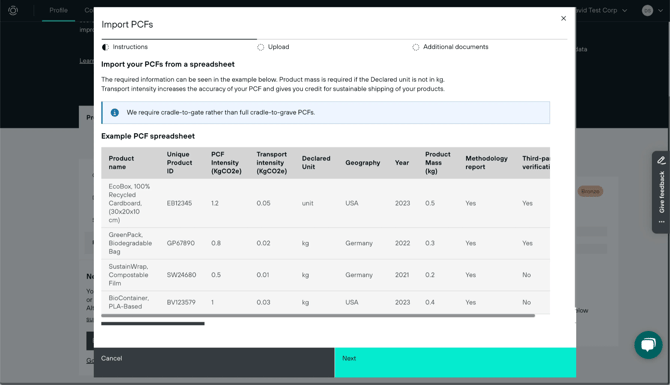Click the app logo in top bar
The height and width of the screenshot is (385, 670).
[x=13, y=10]
